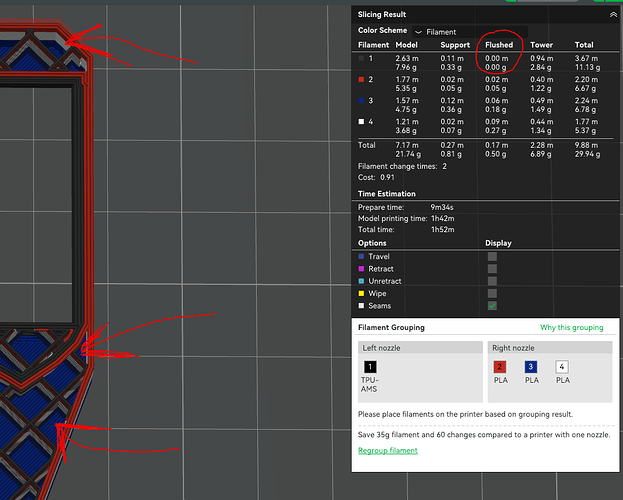Screen dimensions: 623x500
Task: Collapse the Slicing Result panel
Action: [613, 15]
